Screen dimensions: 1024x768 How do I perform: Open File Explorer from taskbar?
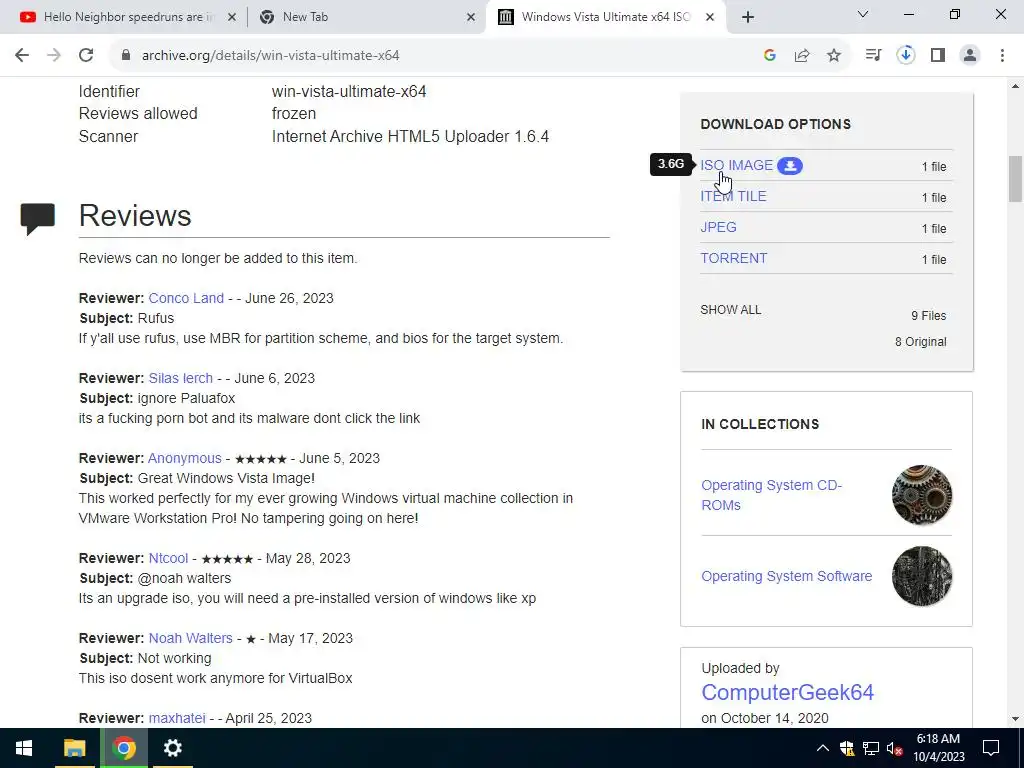74,748
